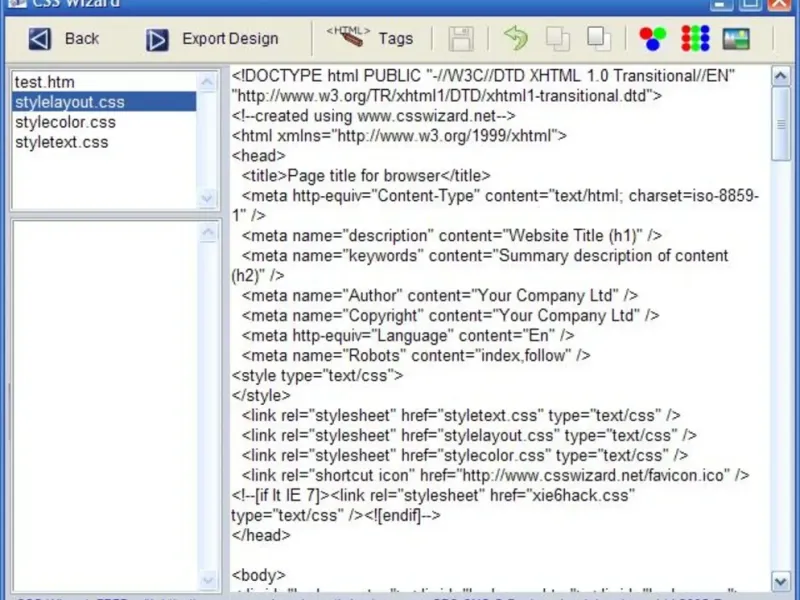This screenshot has height=600, width=800.
Task: Open the three-circle RGB color icon
Action: pos(653,39)
